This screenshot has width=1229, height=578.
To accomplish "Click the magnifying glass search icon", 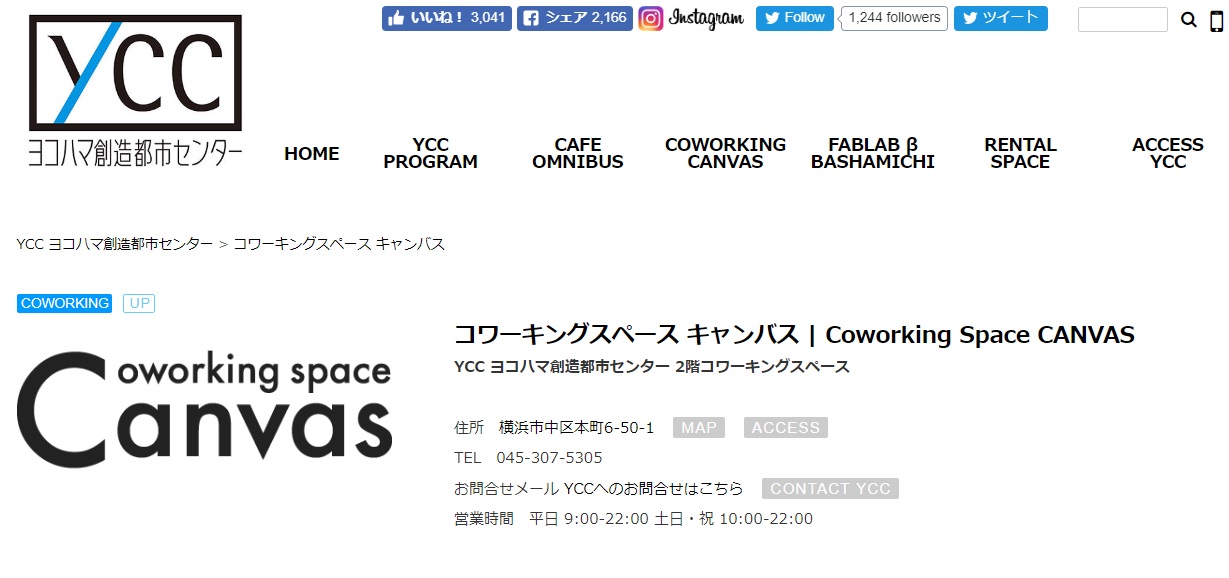I will (x=1188, y=20).
